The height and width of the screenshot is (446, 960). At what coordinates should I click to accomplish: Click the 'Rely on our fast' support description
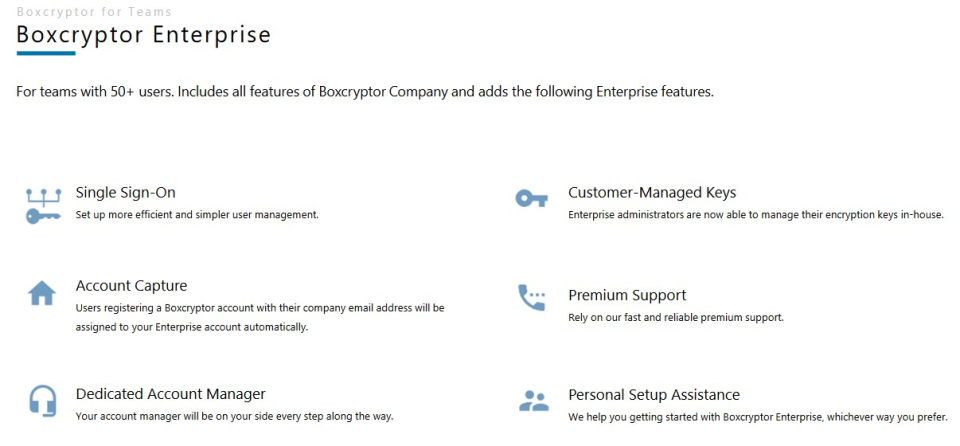[675, 317]
